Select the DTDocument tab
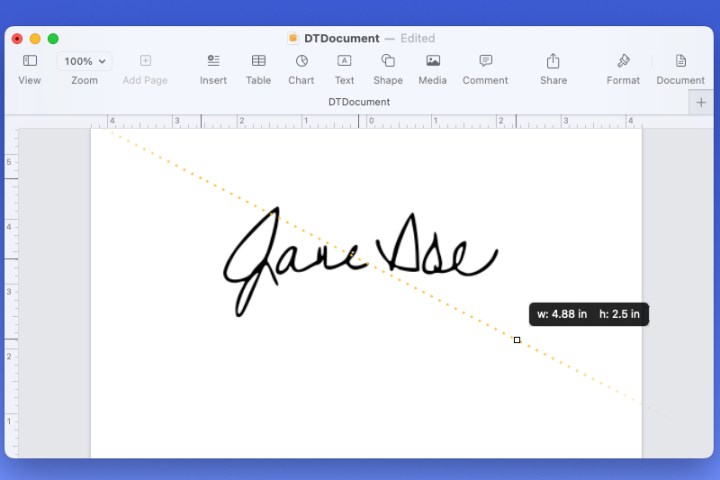720x480 pixels. pos(359,102)
